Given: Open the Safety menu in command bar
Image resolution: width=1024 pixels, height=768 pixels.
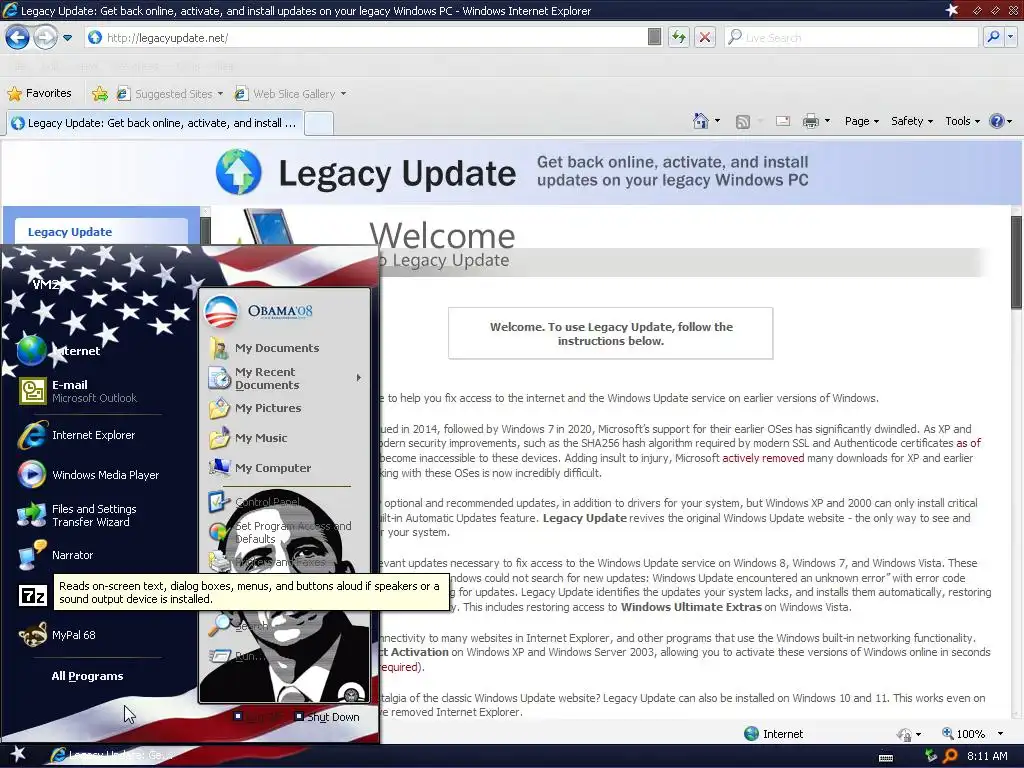Looking at the screenshot, I should pyautogui.click(x=912, y=121).
